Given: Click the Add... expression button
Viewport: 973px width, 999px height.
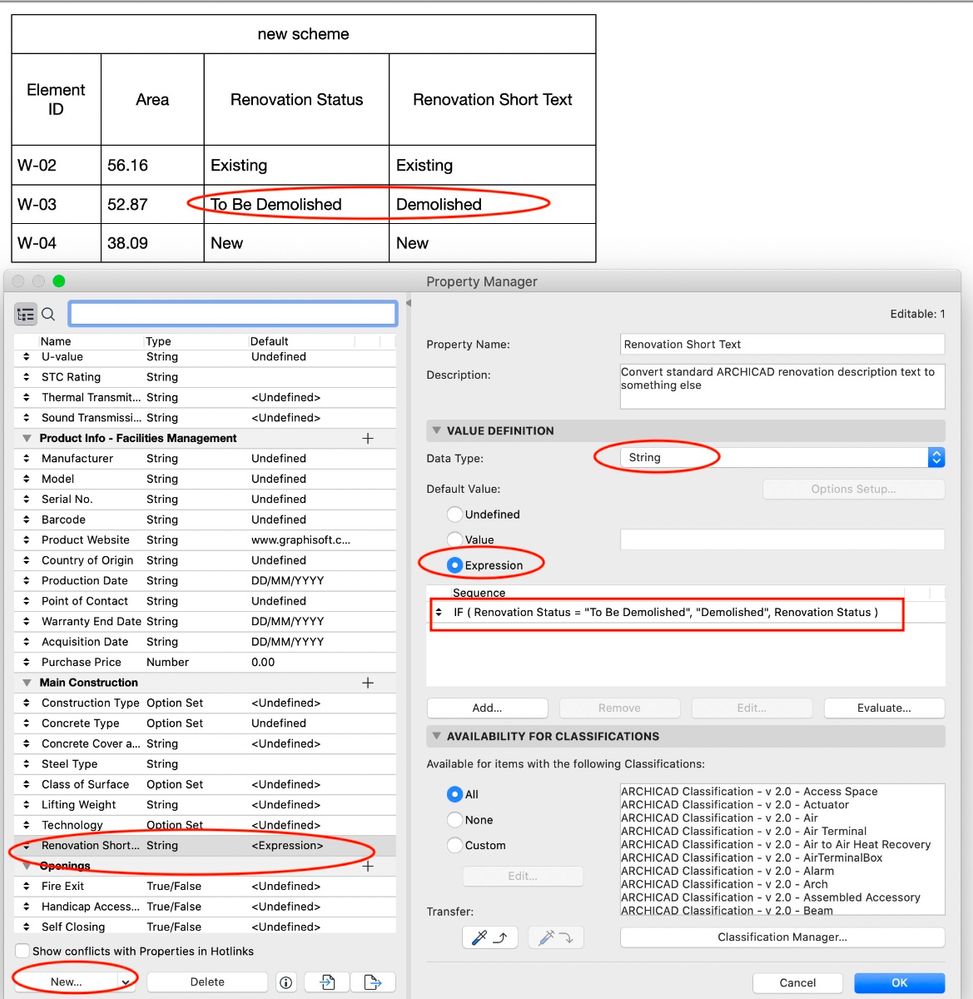Looking at the screenshot, I should click(487, 708).
